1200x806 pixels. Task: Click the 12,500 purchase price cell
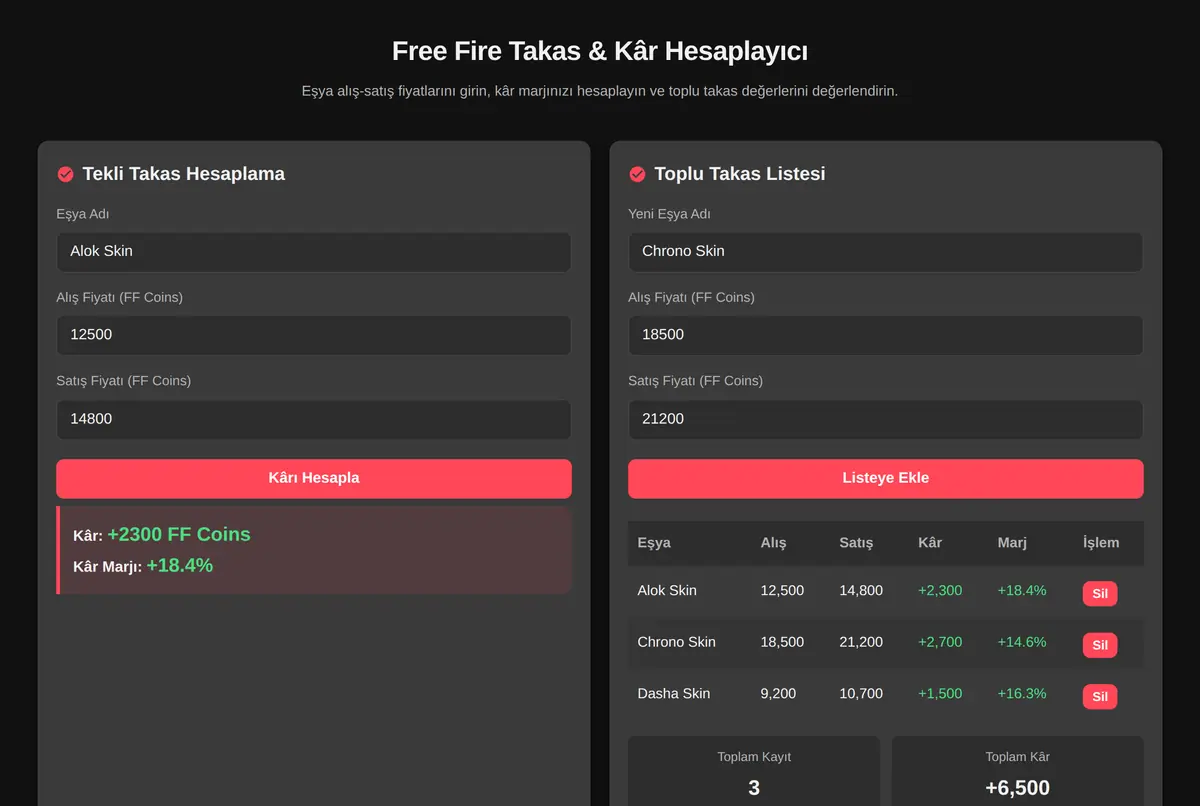[782, 591]
